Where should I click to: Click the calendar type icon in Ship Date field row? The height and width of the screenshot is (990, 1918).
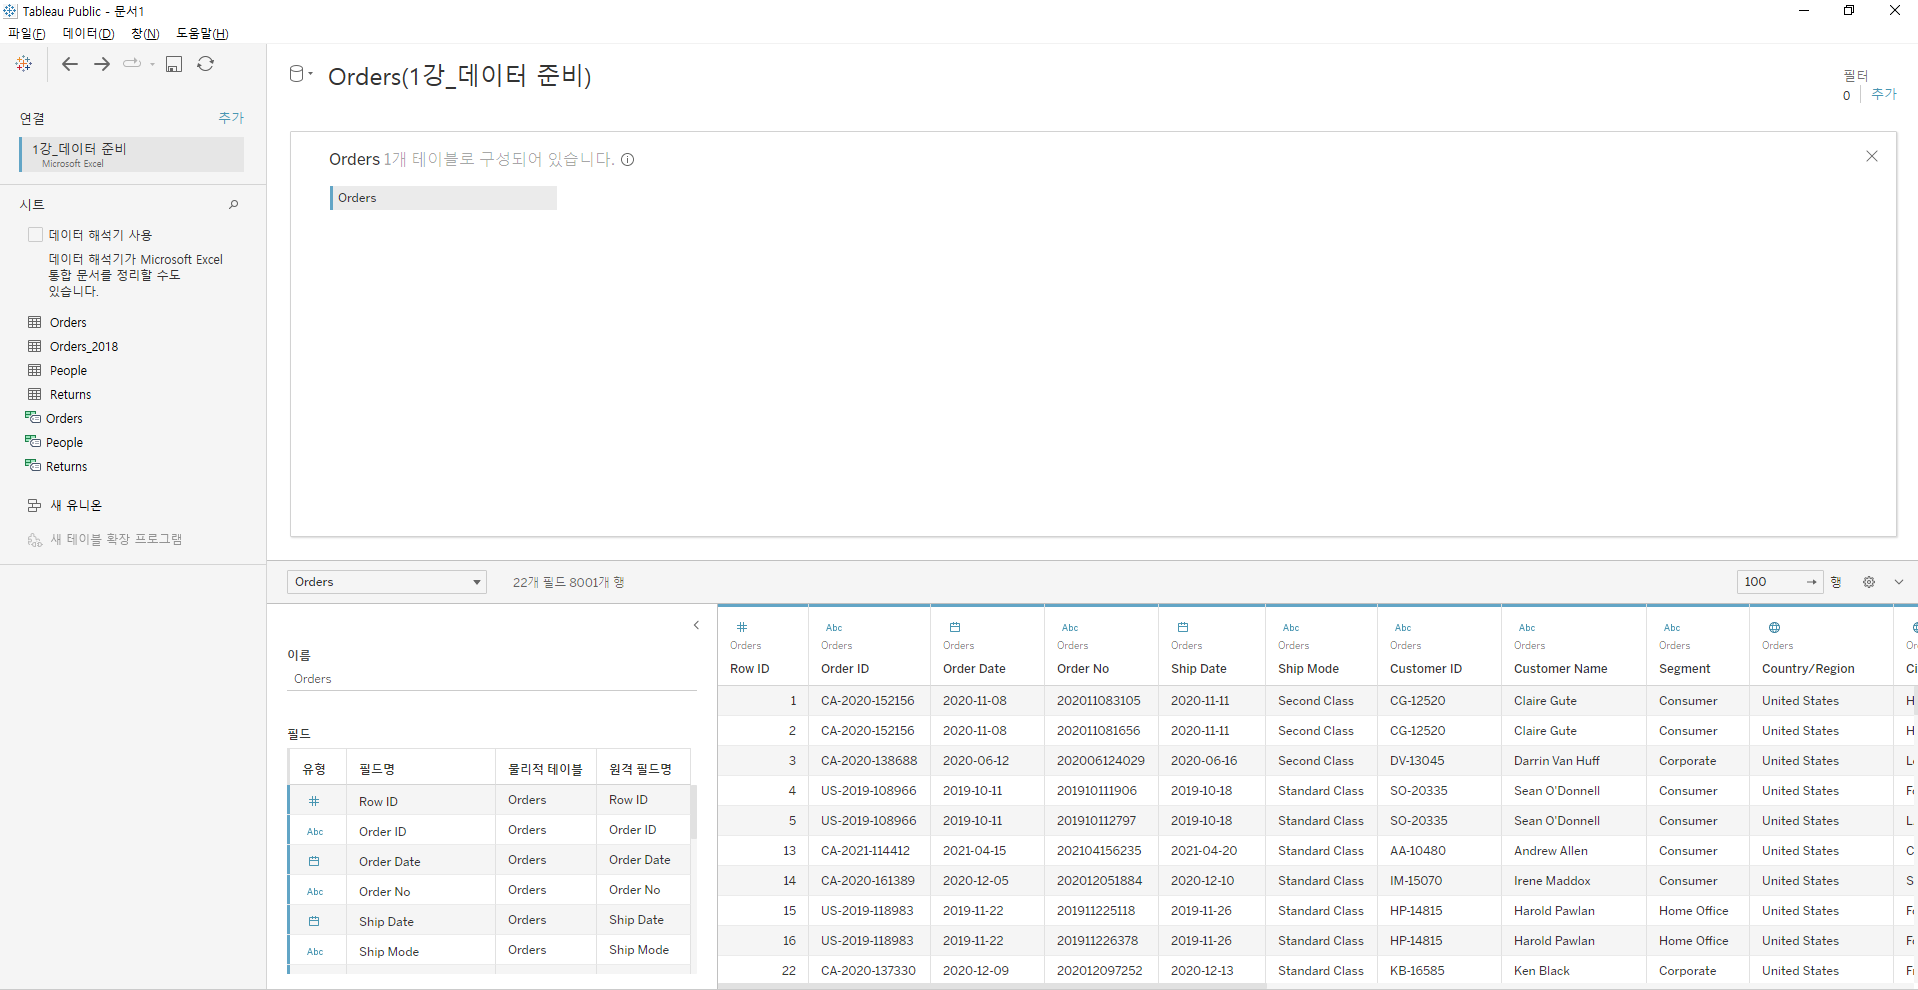pyautogui.click(x=314, y=922)
